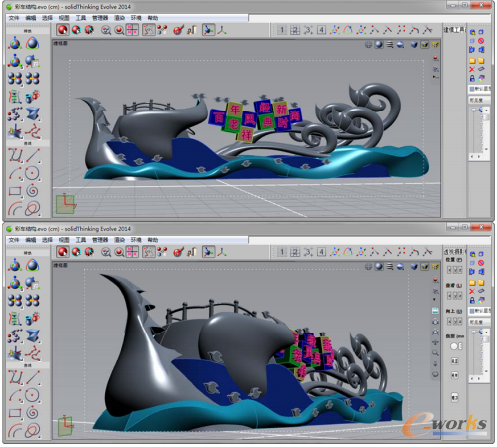Image resolution: width=497 pixels, height=447 pixels.
Task: Select the blue twisted block tool in top window
Action: 33,114
